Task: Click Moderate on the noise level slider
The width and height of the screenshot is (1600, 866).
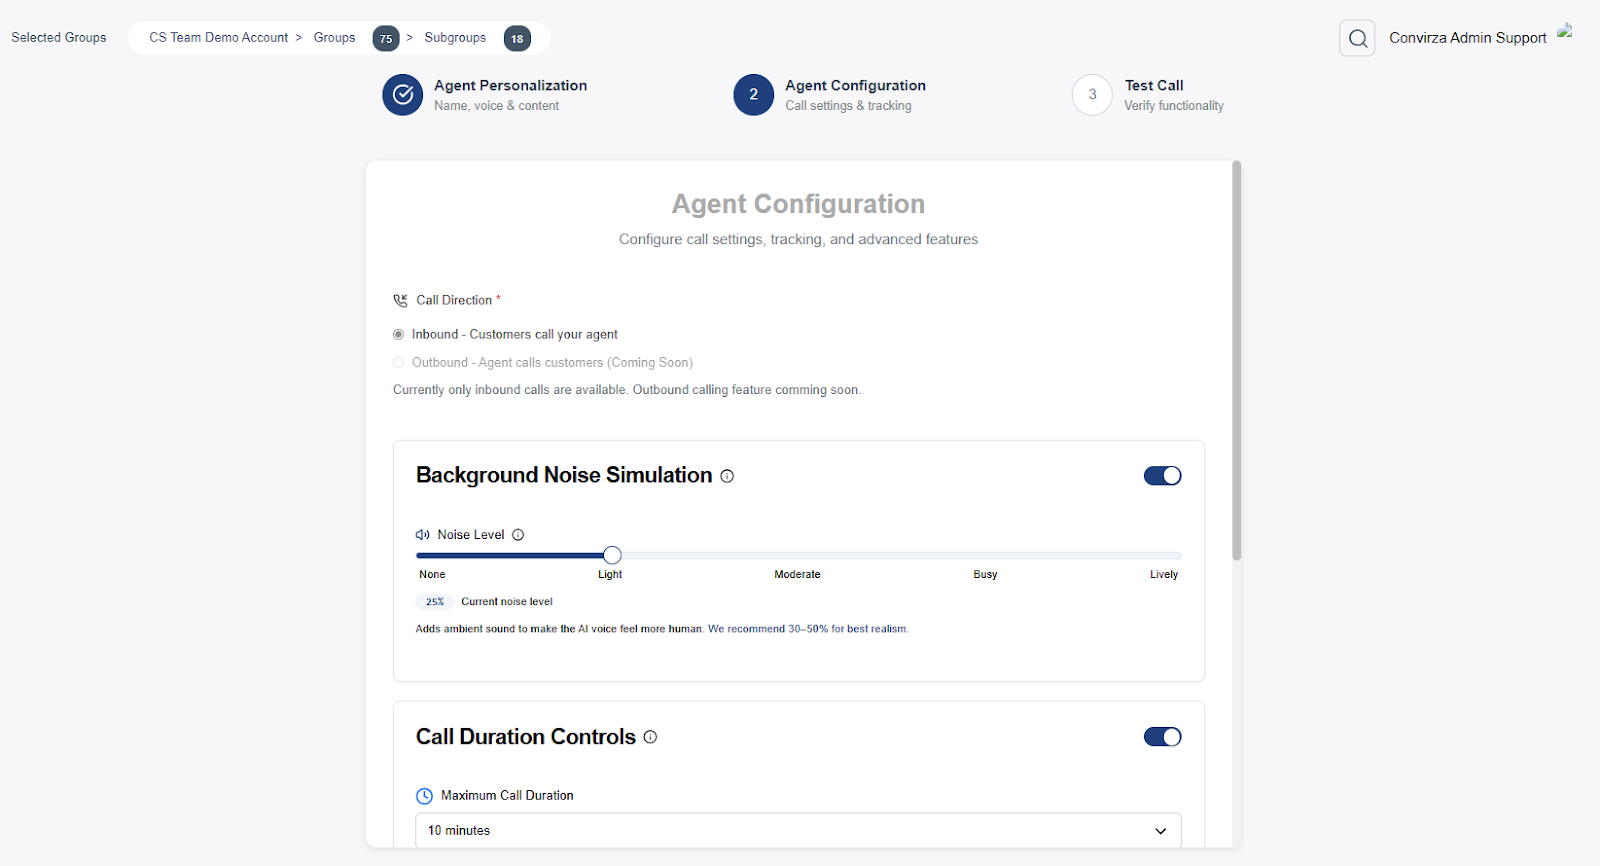Action: [798, 556]
